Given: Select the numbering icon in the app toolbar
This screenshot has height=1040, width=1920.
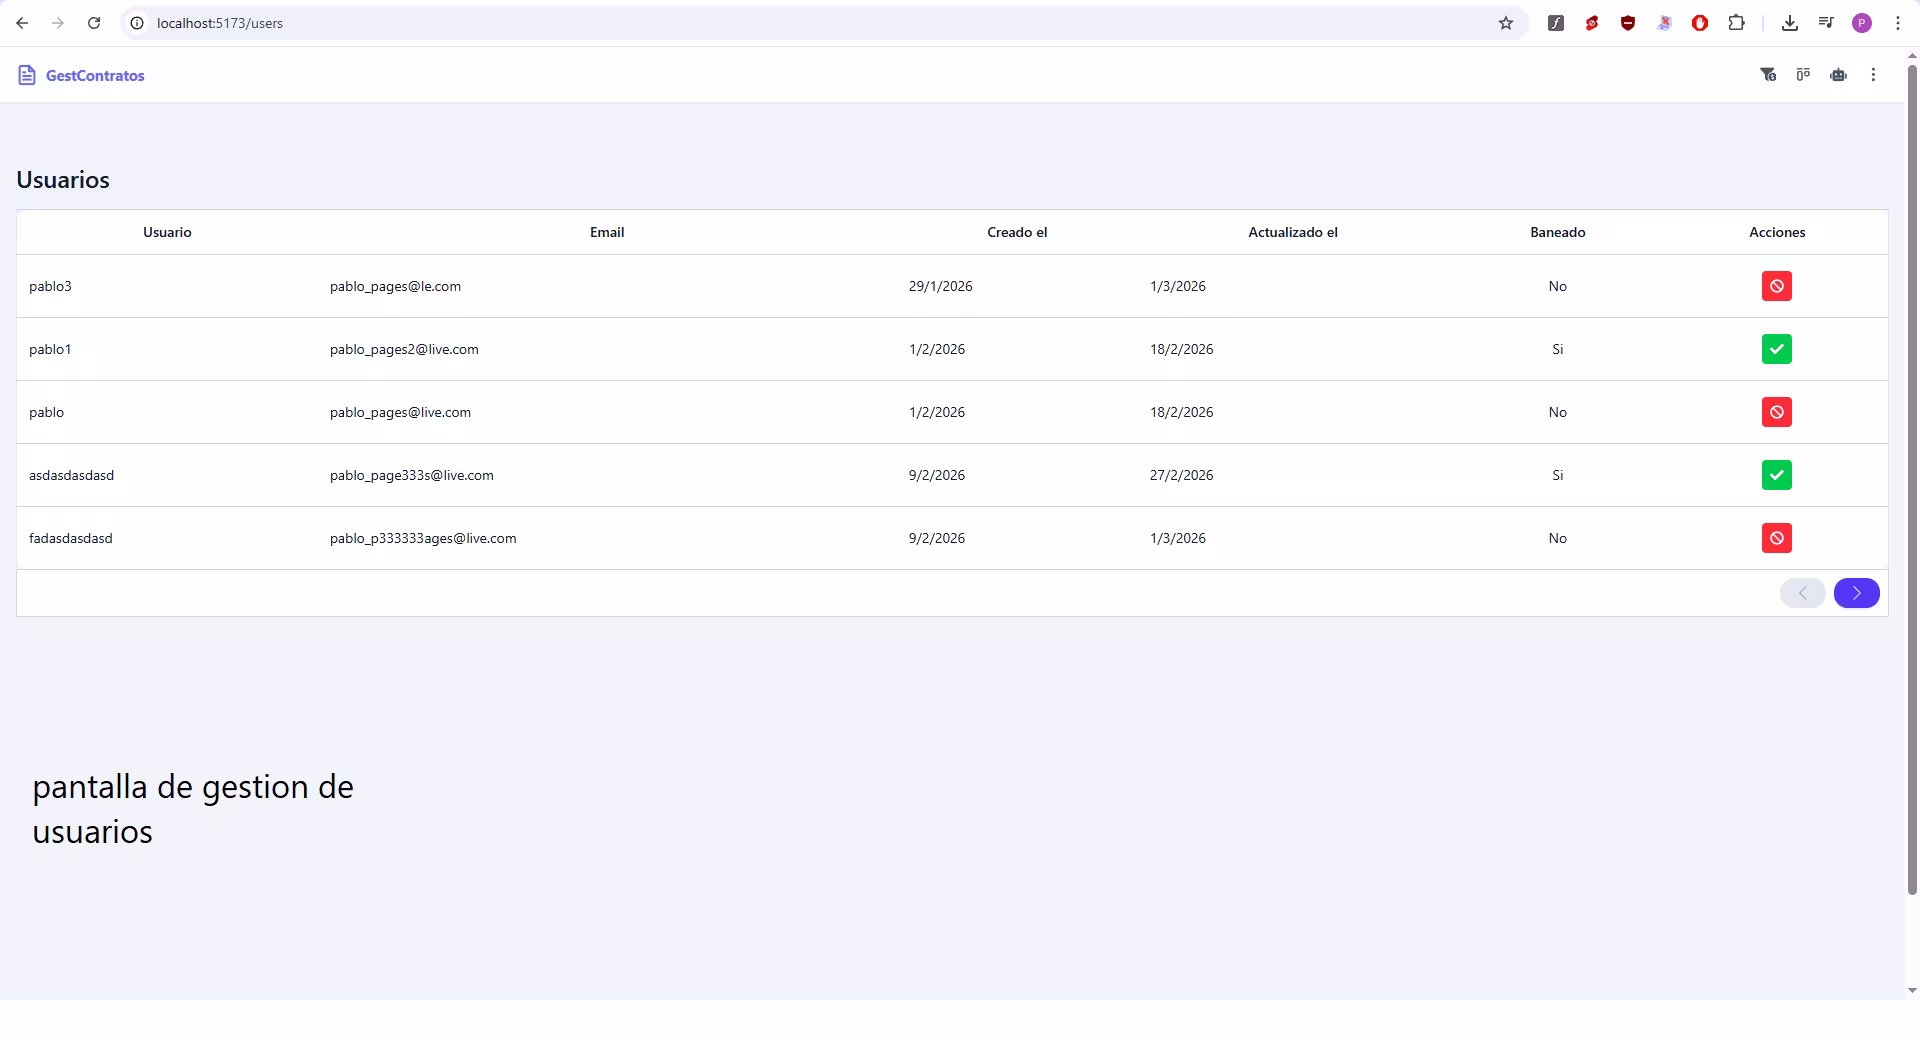Looking at the screenshot, I should [1803, 75].
